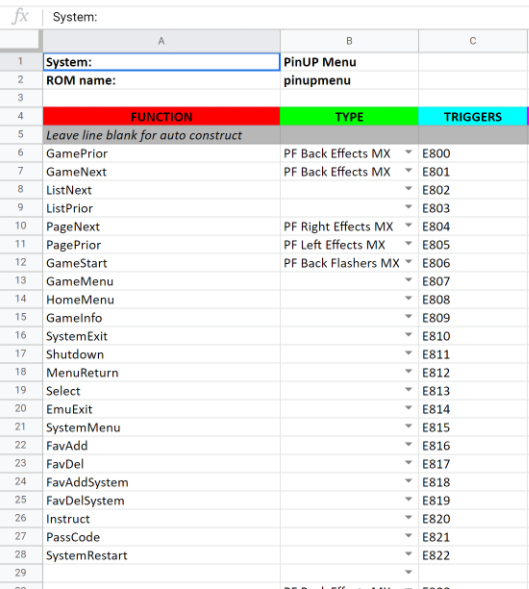529x589 pixels.
Task: Select the pinupmenu ROM name cell
Action: (349, 80)
